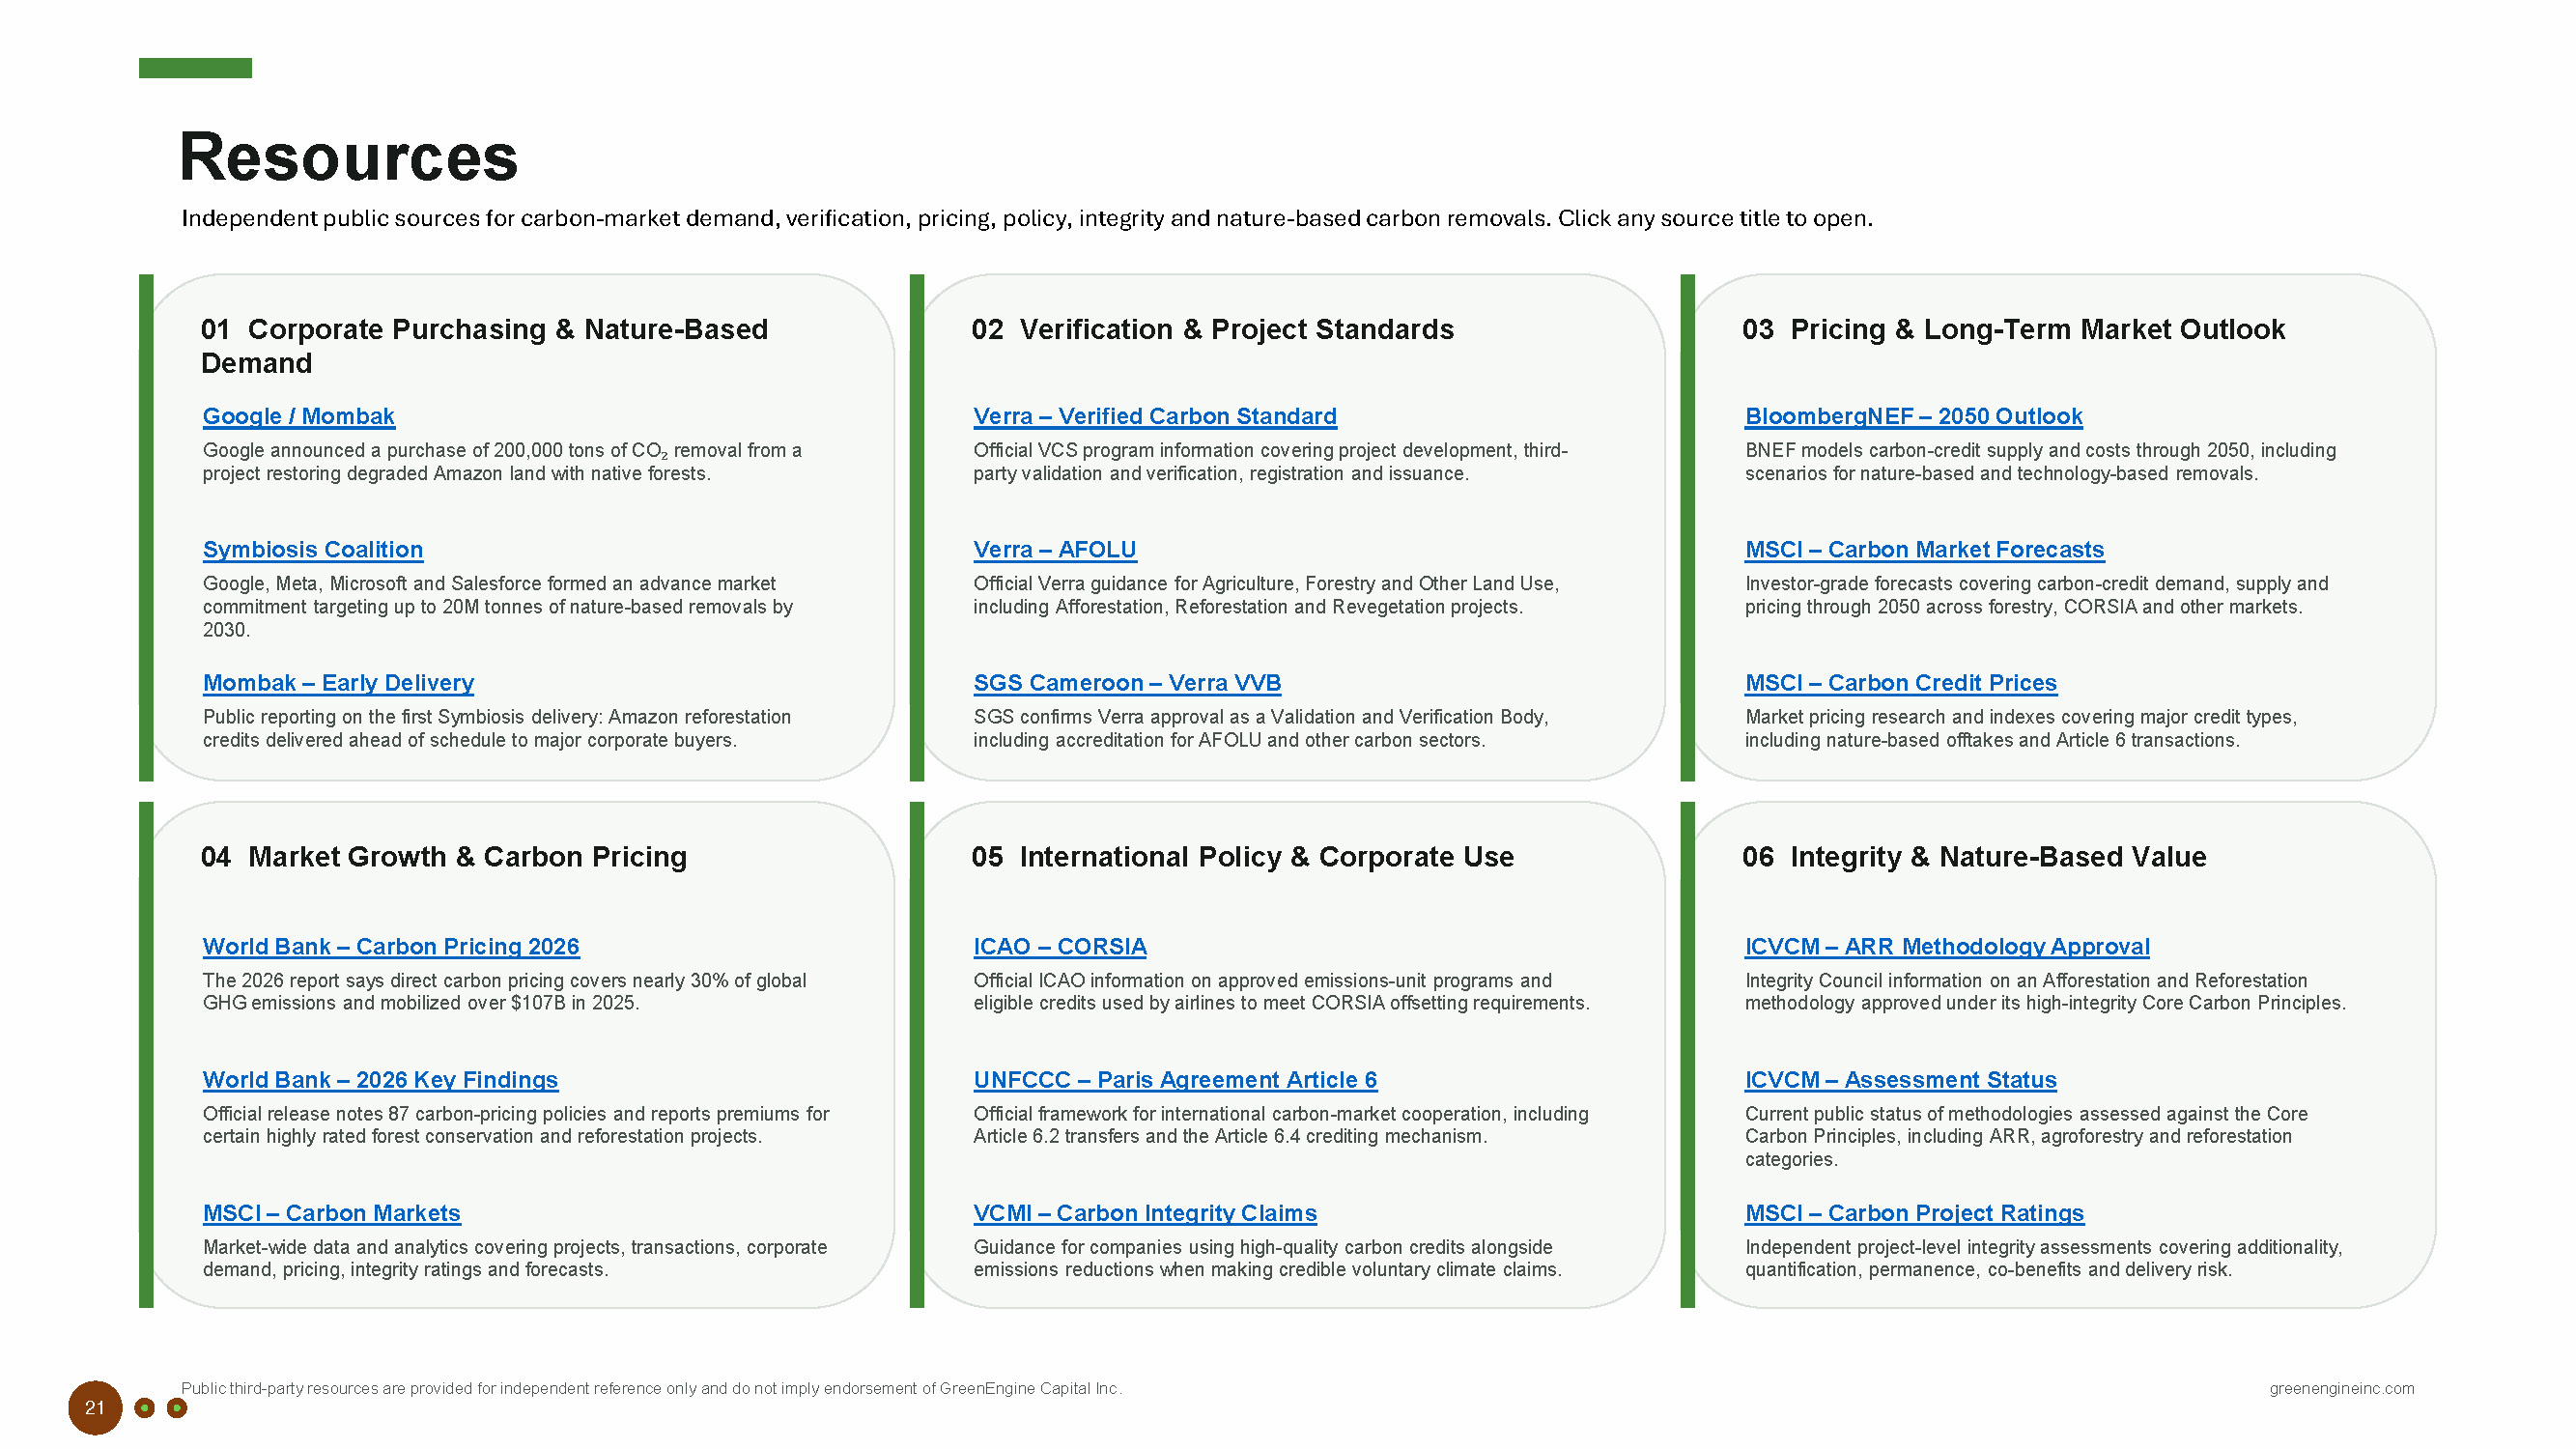Open Verra – Verified Carbon Standard link
This screenshot has width=2576, height=1449.
(1155, 416)
